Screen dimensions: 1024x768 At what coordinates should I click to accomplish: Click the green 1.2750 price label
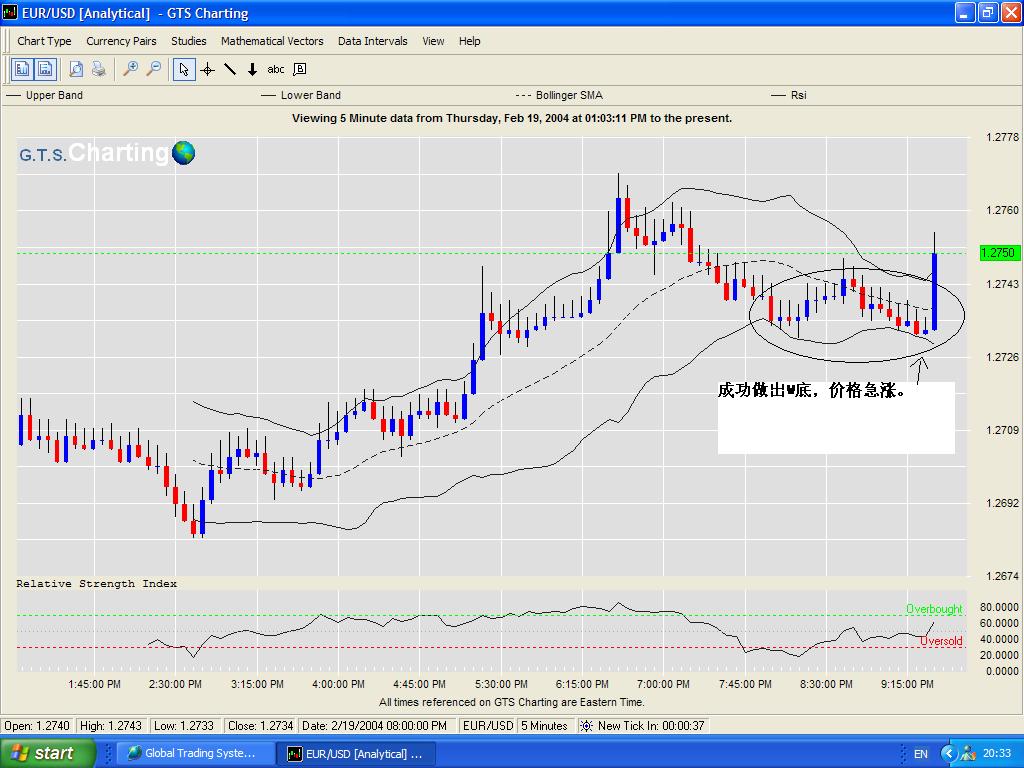tap(999, 253)
